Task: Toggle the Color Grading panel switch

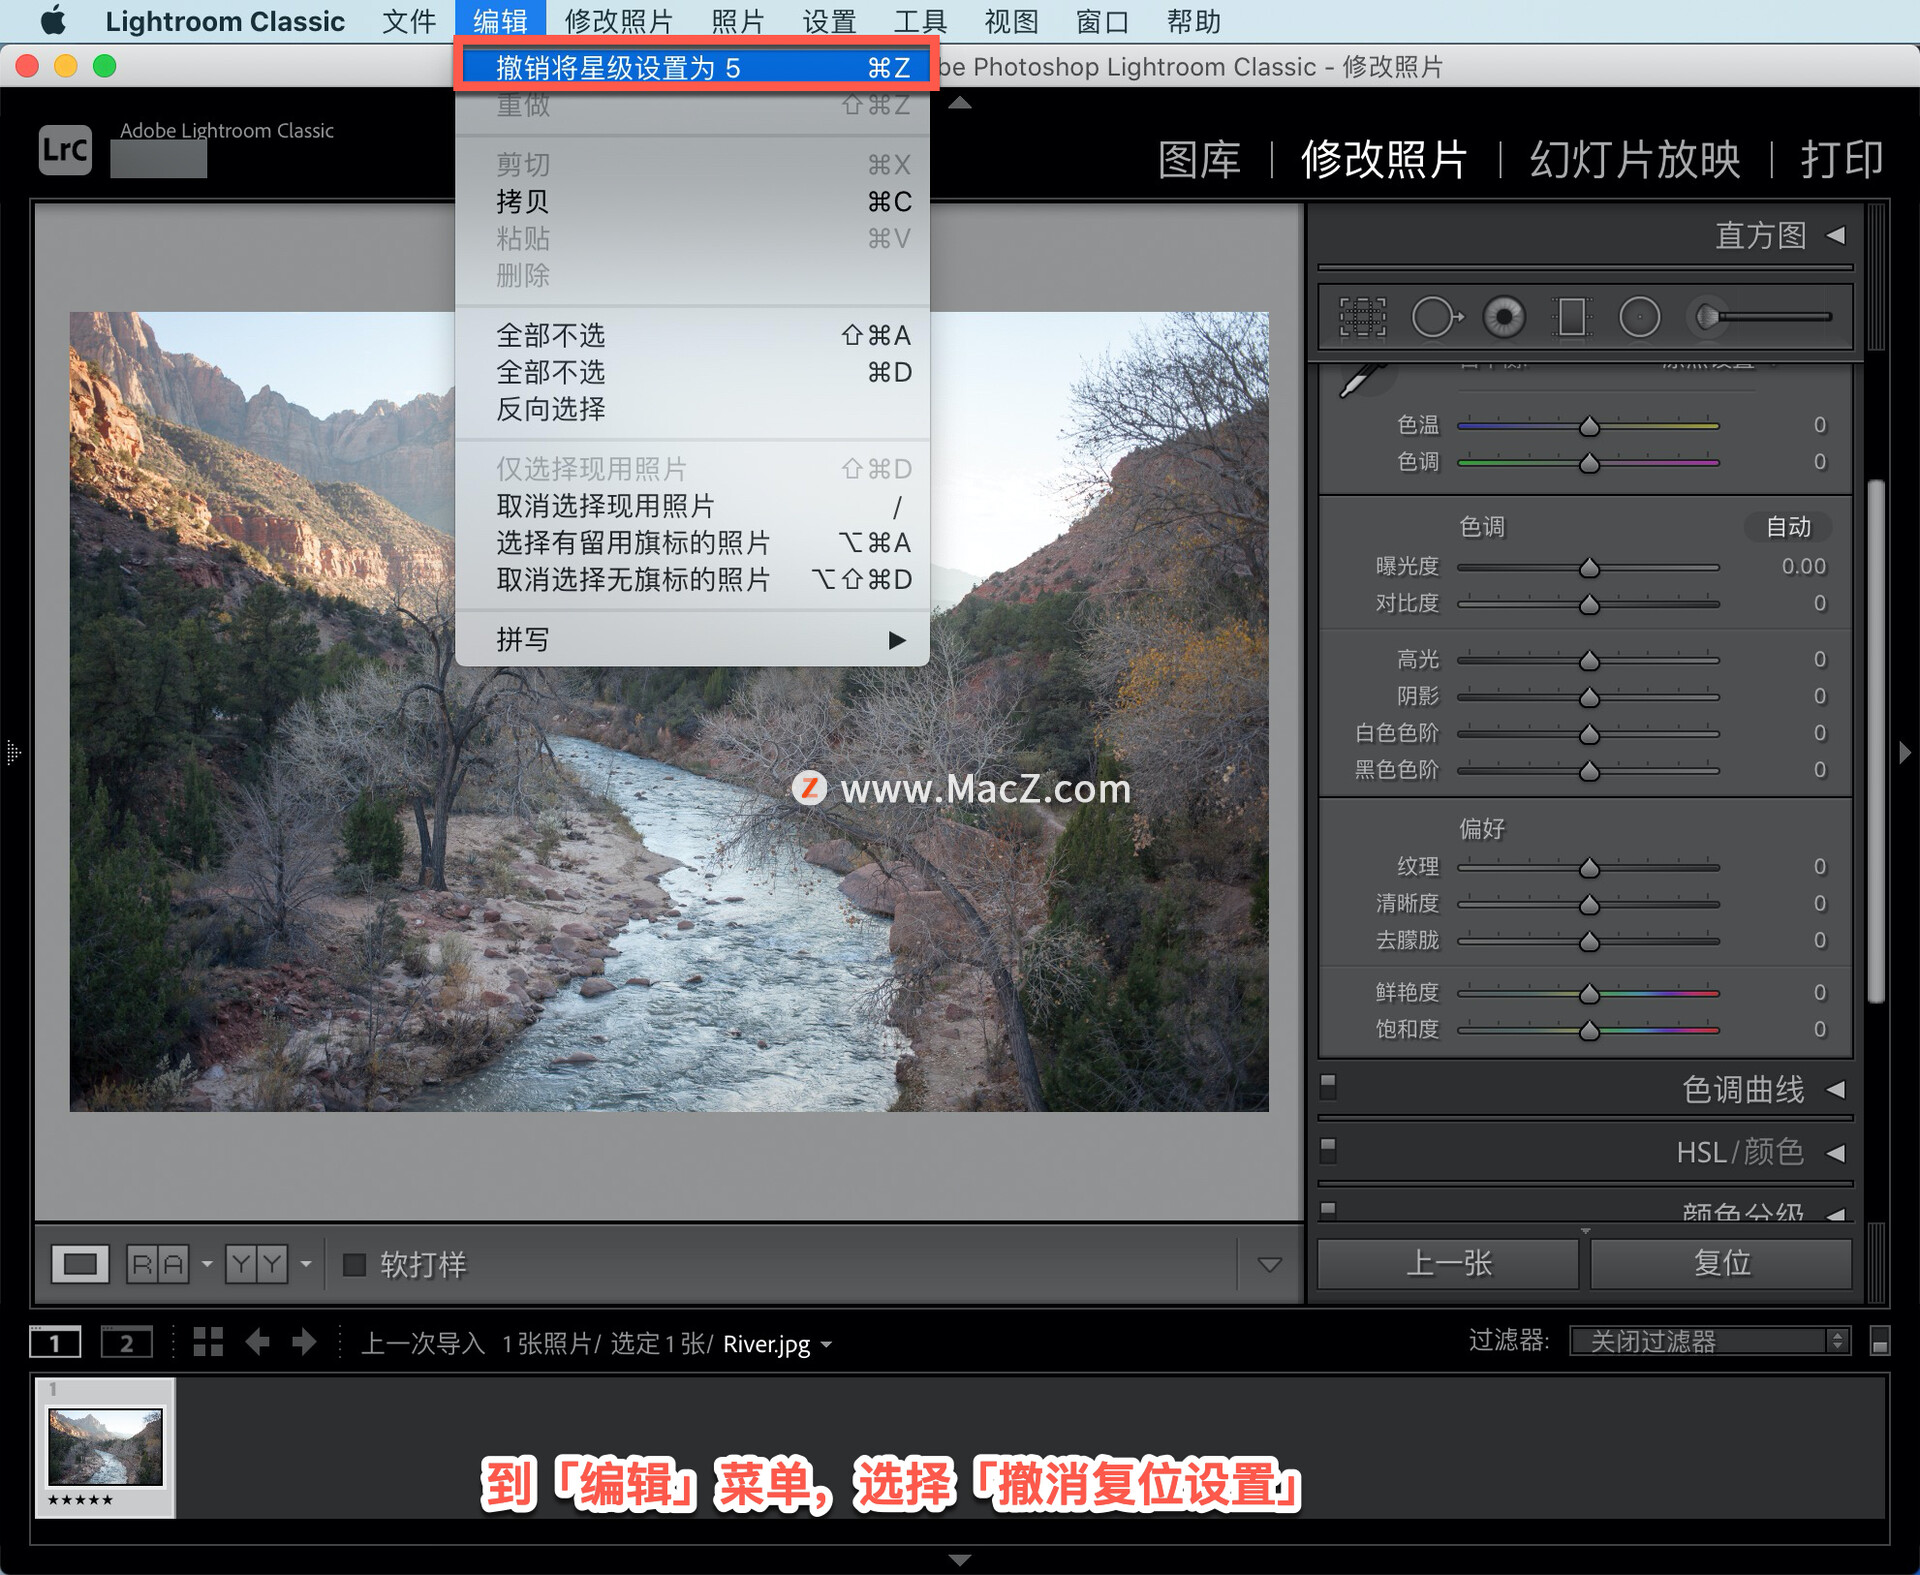Action: [1328, 1211]
